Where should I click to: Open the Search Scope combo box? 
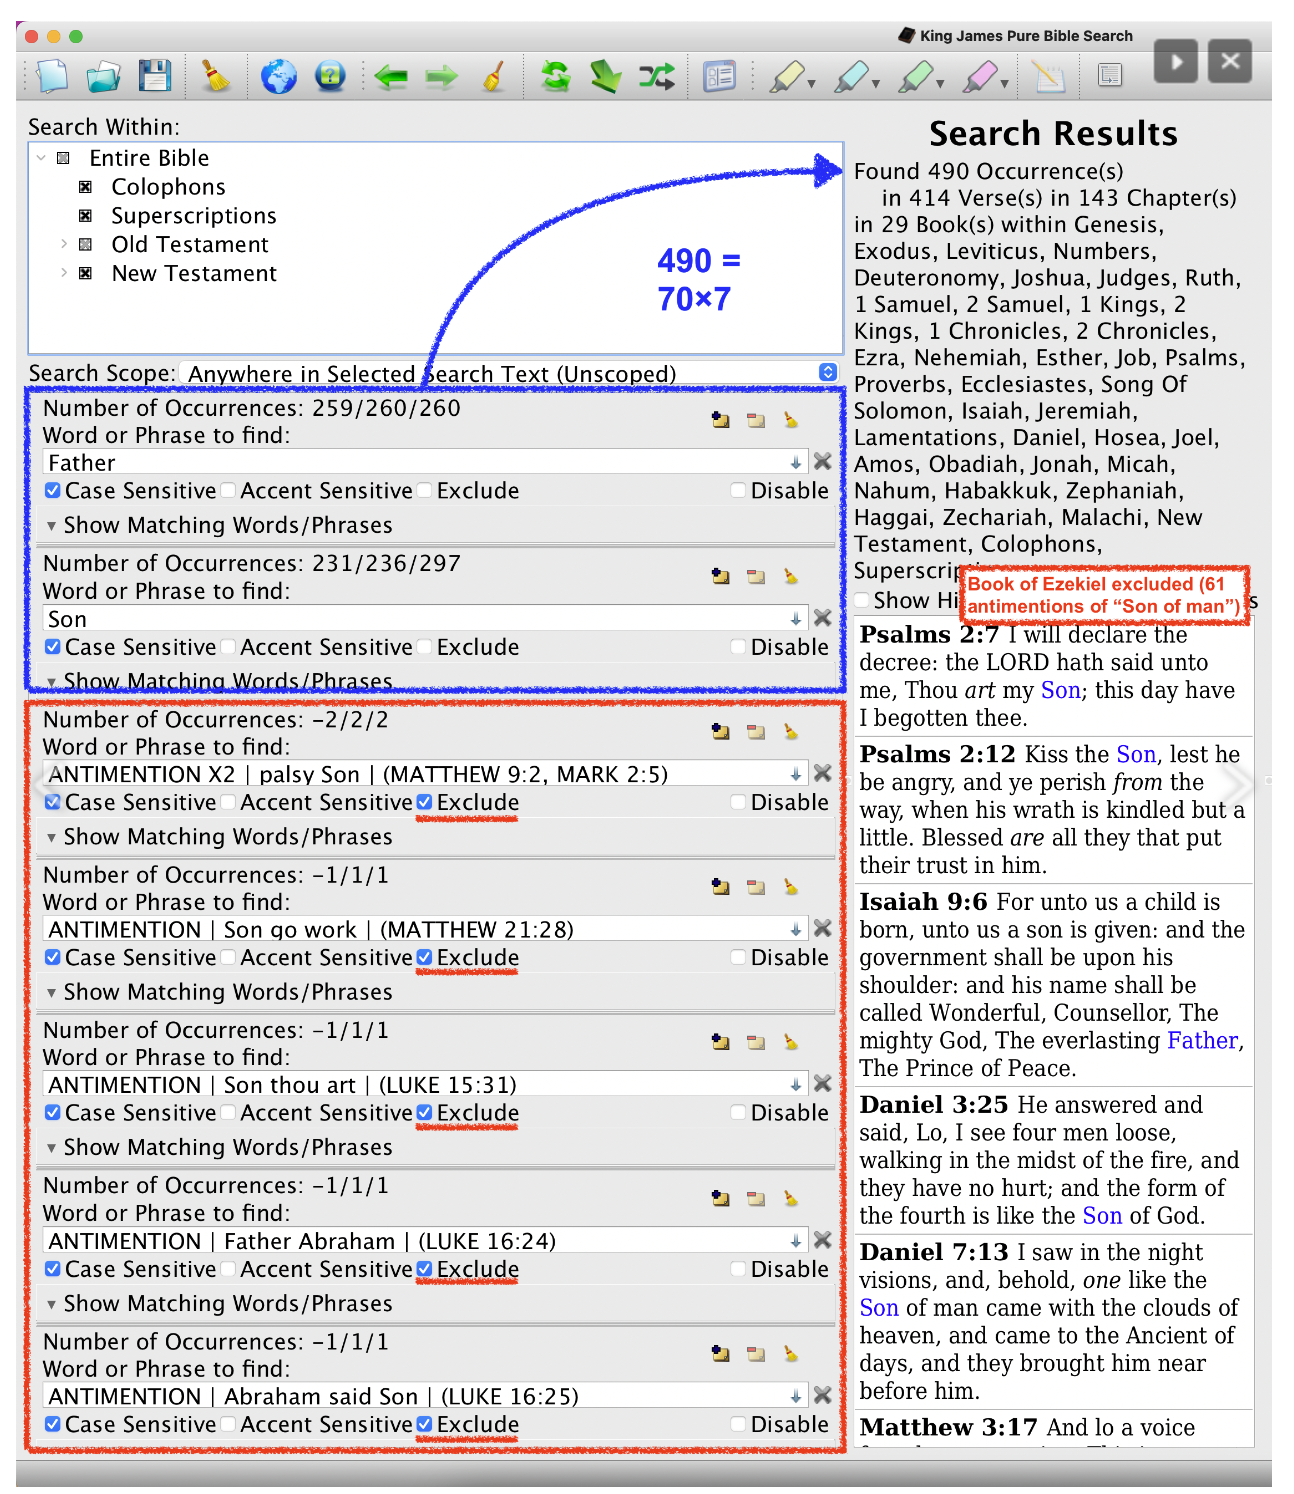click(510, 373)
